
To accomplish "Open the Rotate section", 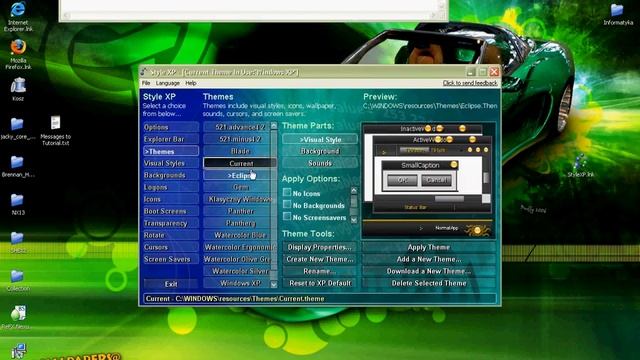I will coord(171,235).
